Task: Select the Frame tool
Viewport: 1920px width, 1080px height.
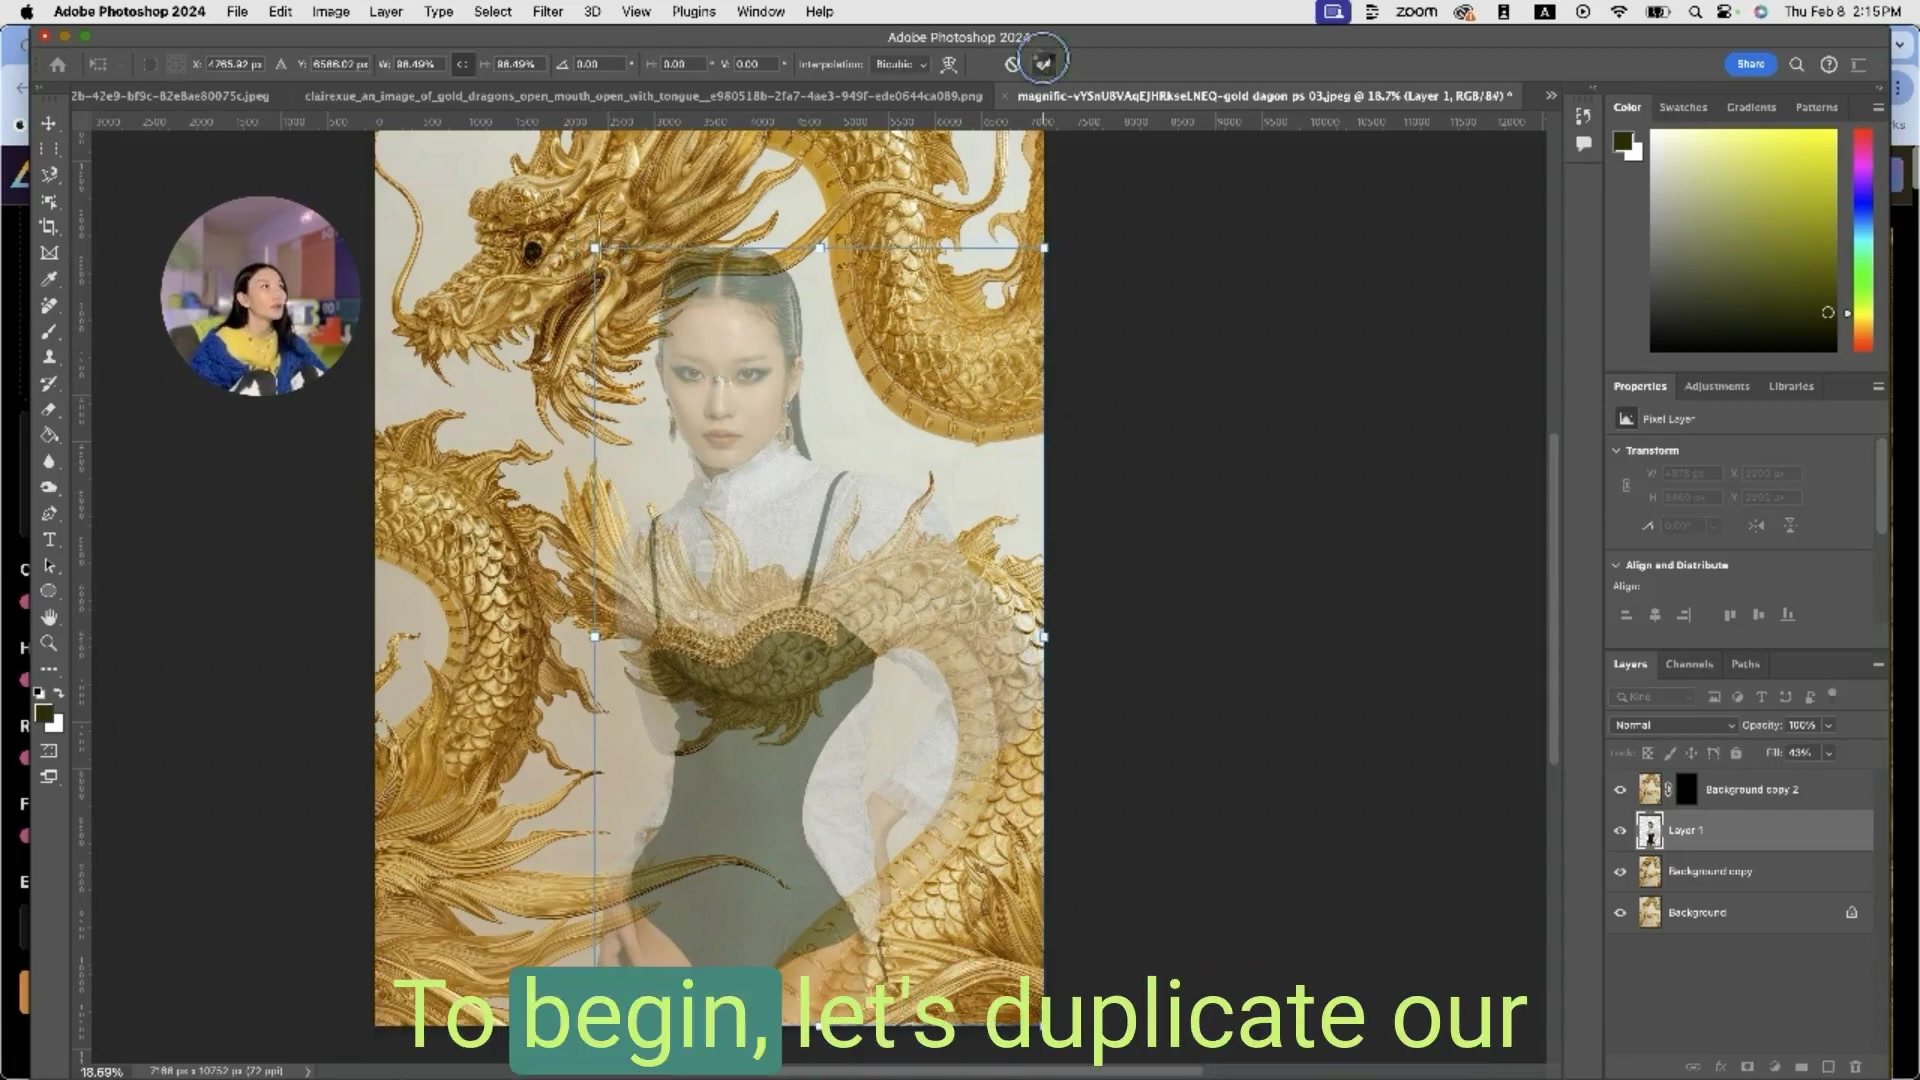Action: [49, 253]
